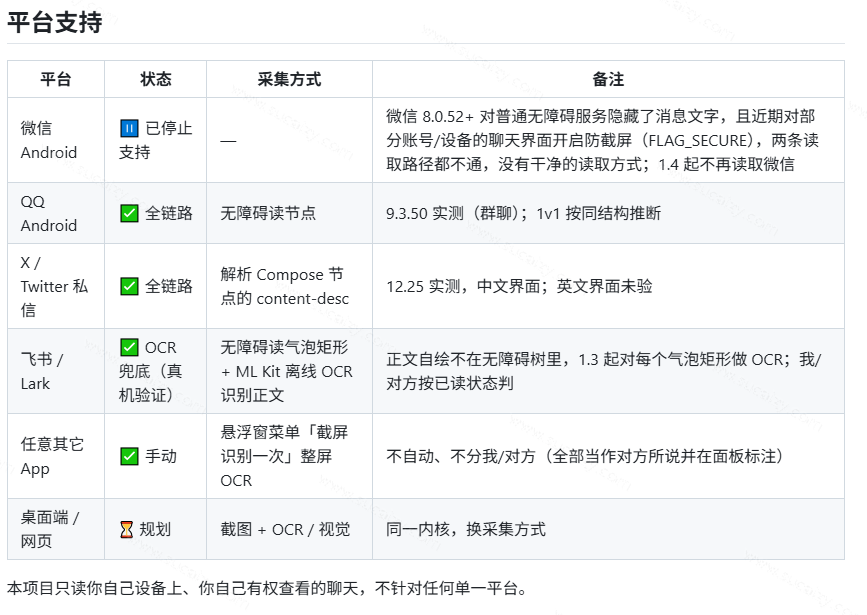Click the green check emoji beside OCR 兜底
The height and width of the screenshot is (615, 867).
129,347
